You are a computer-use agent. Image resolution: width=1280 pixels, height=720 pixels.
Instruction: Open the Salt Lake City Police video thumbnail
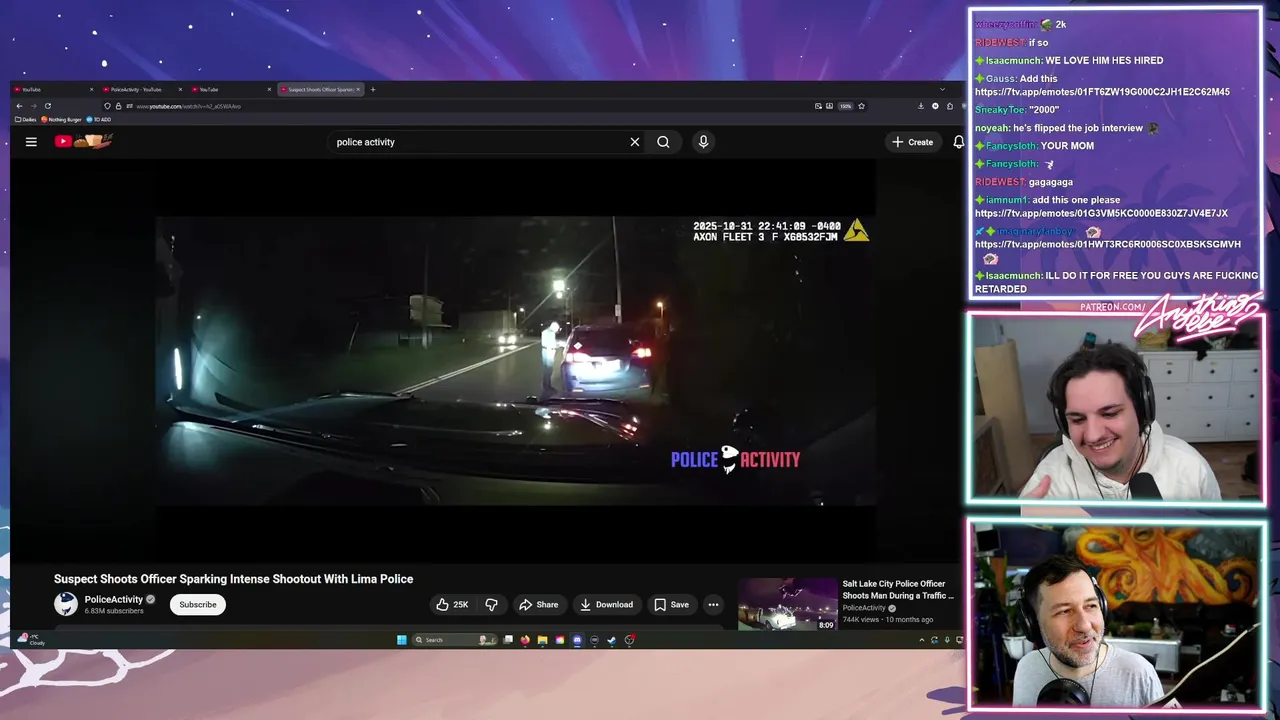coord(787,604)
